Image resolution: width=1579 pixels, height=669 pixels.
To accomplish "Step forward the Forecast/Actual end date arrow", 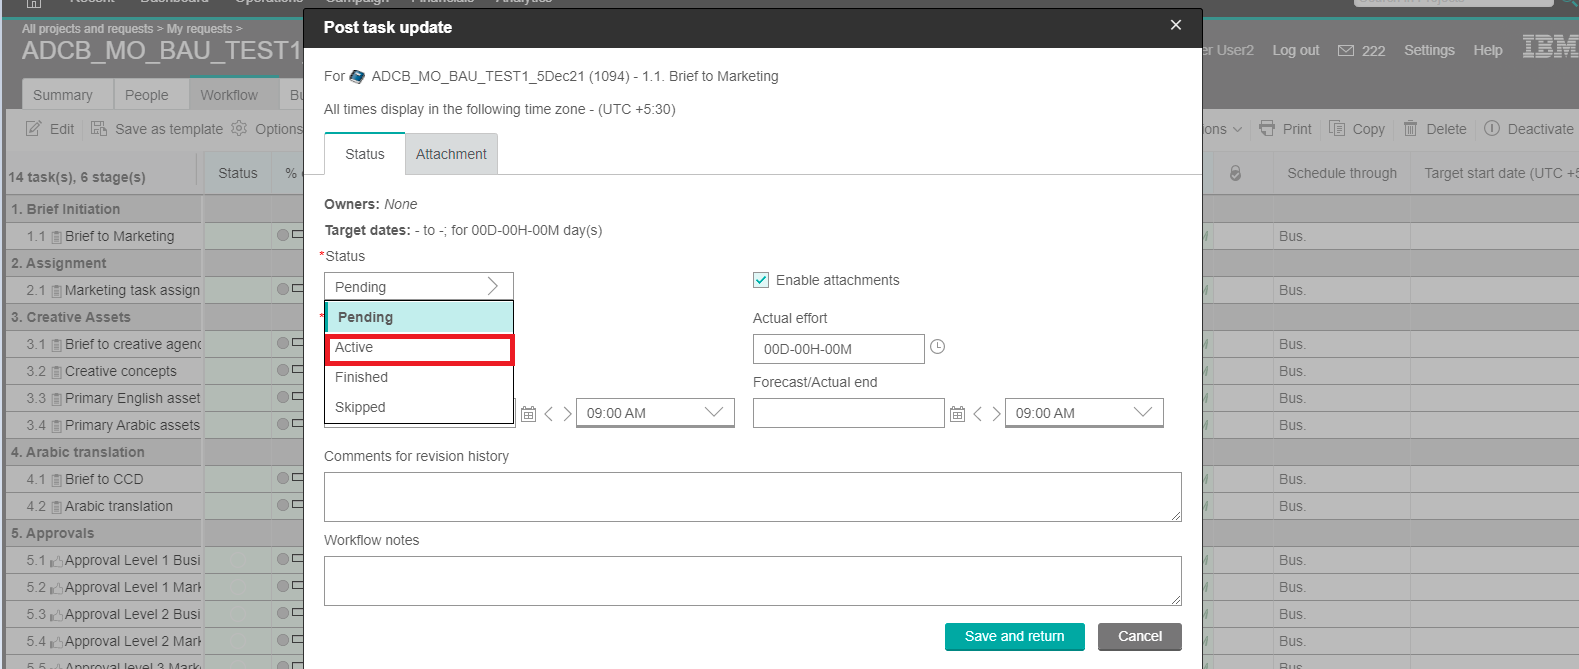I will 996,414.
